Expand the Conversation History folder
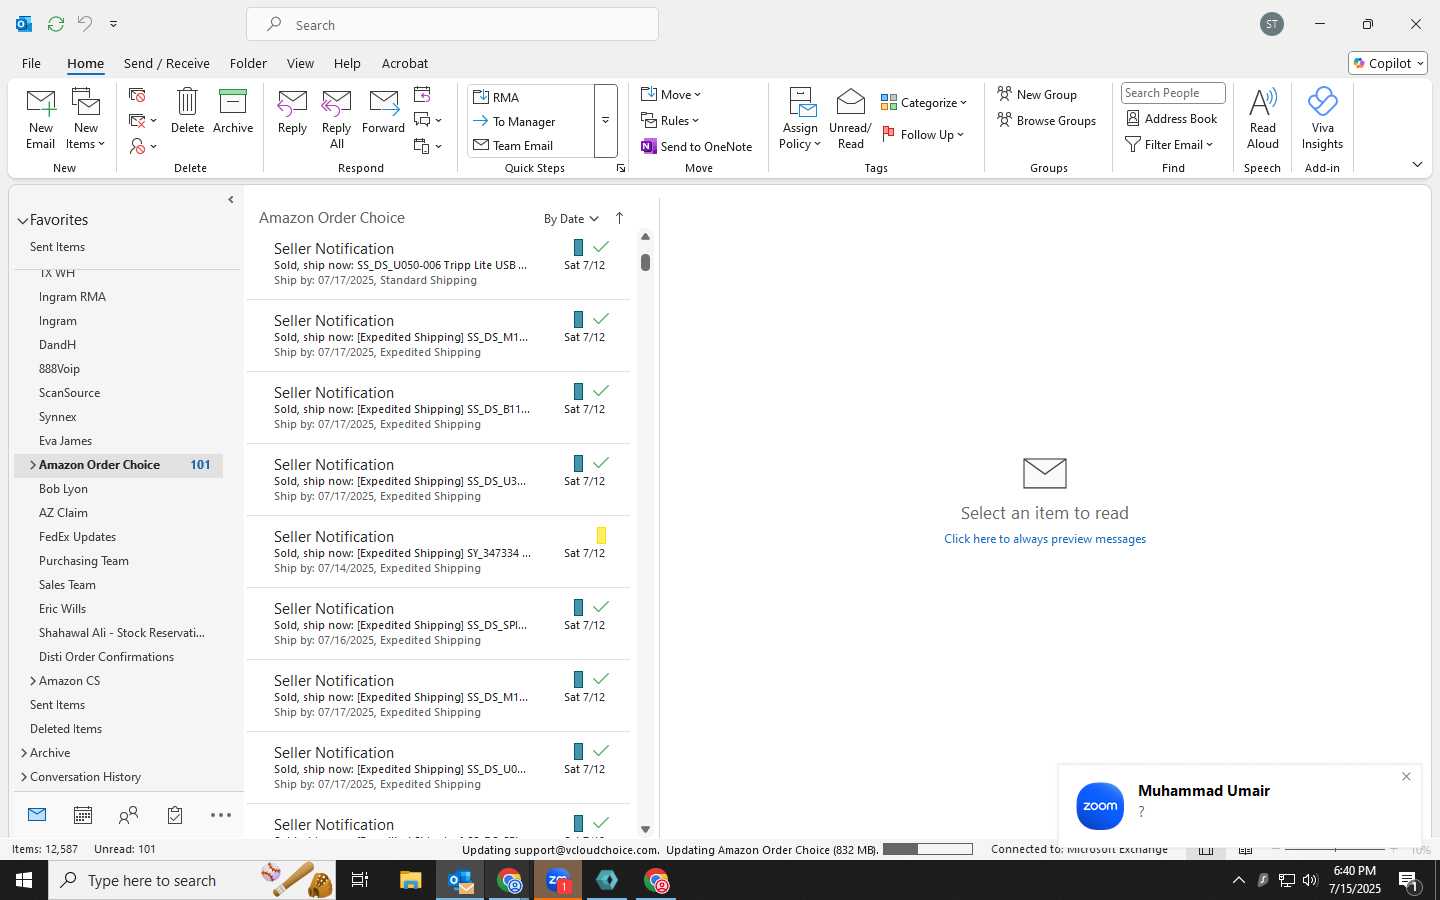This screenshot has width=1440, height=900. [x=24, y=777]
